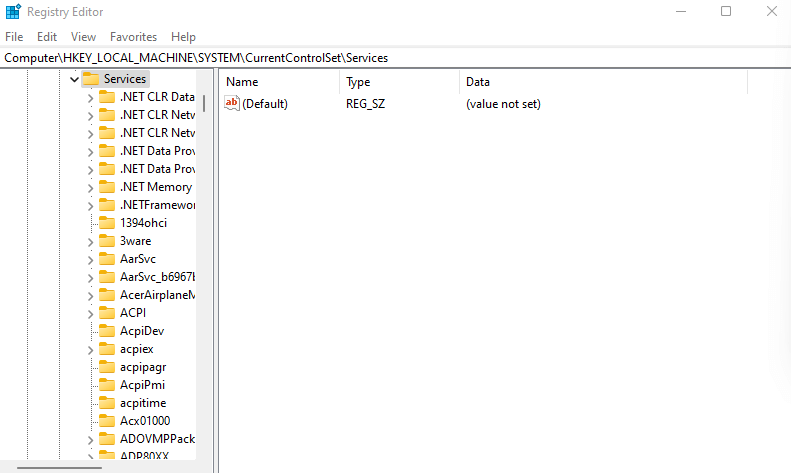Open the File menu
The height and width of the screenshot is (473, 791).
[x=14, y=37]
